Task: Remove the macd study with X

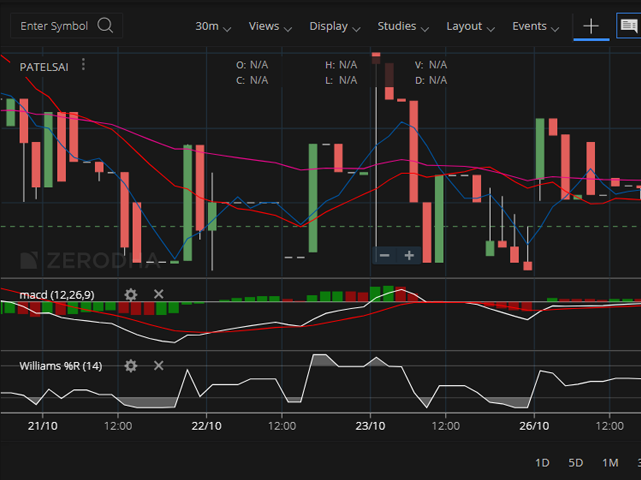Action: 158,294
